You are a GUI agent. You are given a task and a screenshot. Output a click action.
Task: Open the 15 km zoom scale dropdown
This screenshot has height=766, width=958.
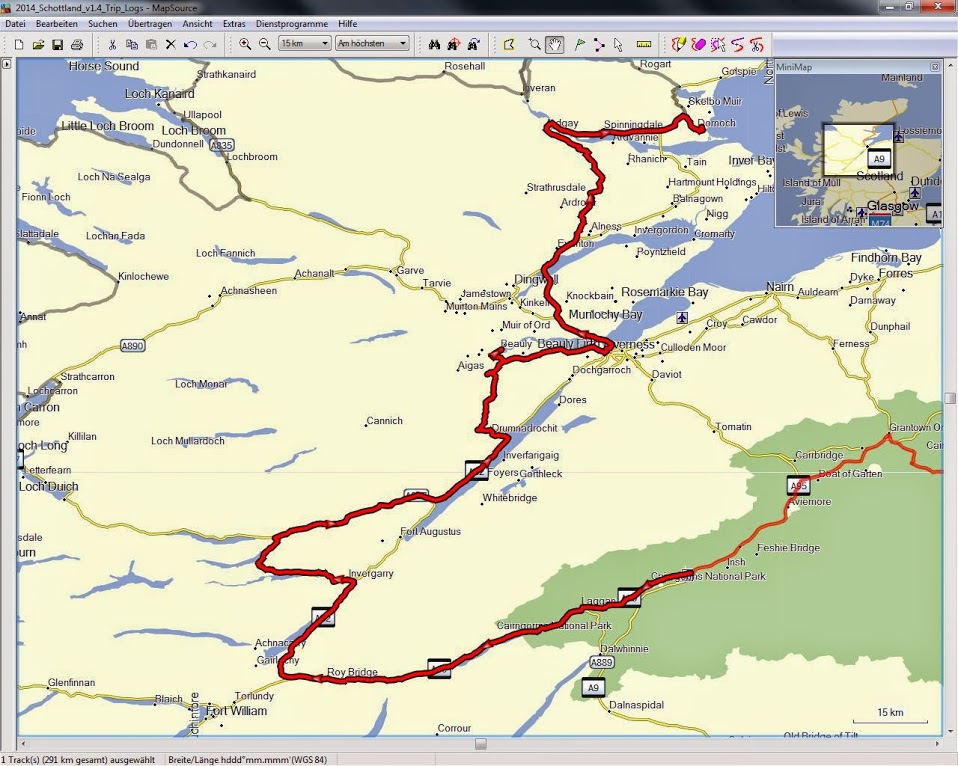coord(305,44)
